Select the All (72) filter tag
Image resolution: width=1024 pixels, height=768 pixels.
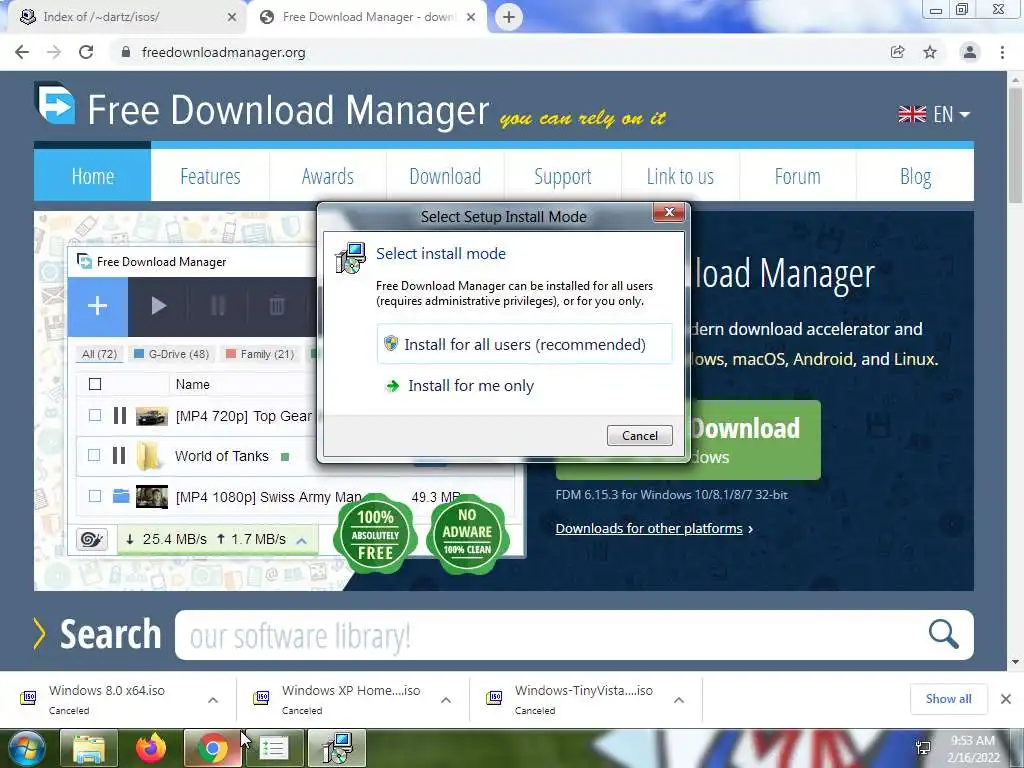click(99, 354)
